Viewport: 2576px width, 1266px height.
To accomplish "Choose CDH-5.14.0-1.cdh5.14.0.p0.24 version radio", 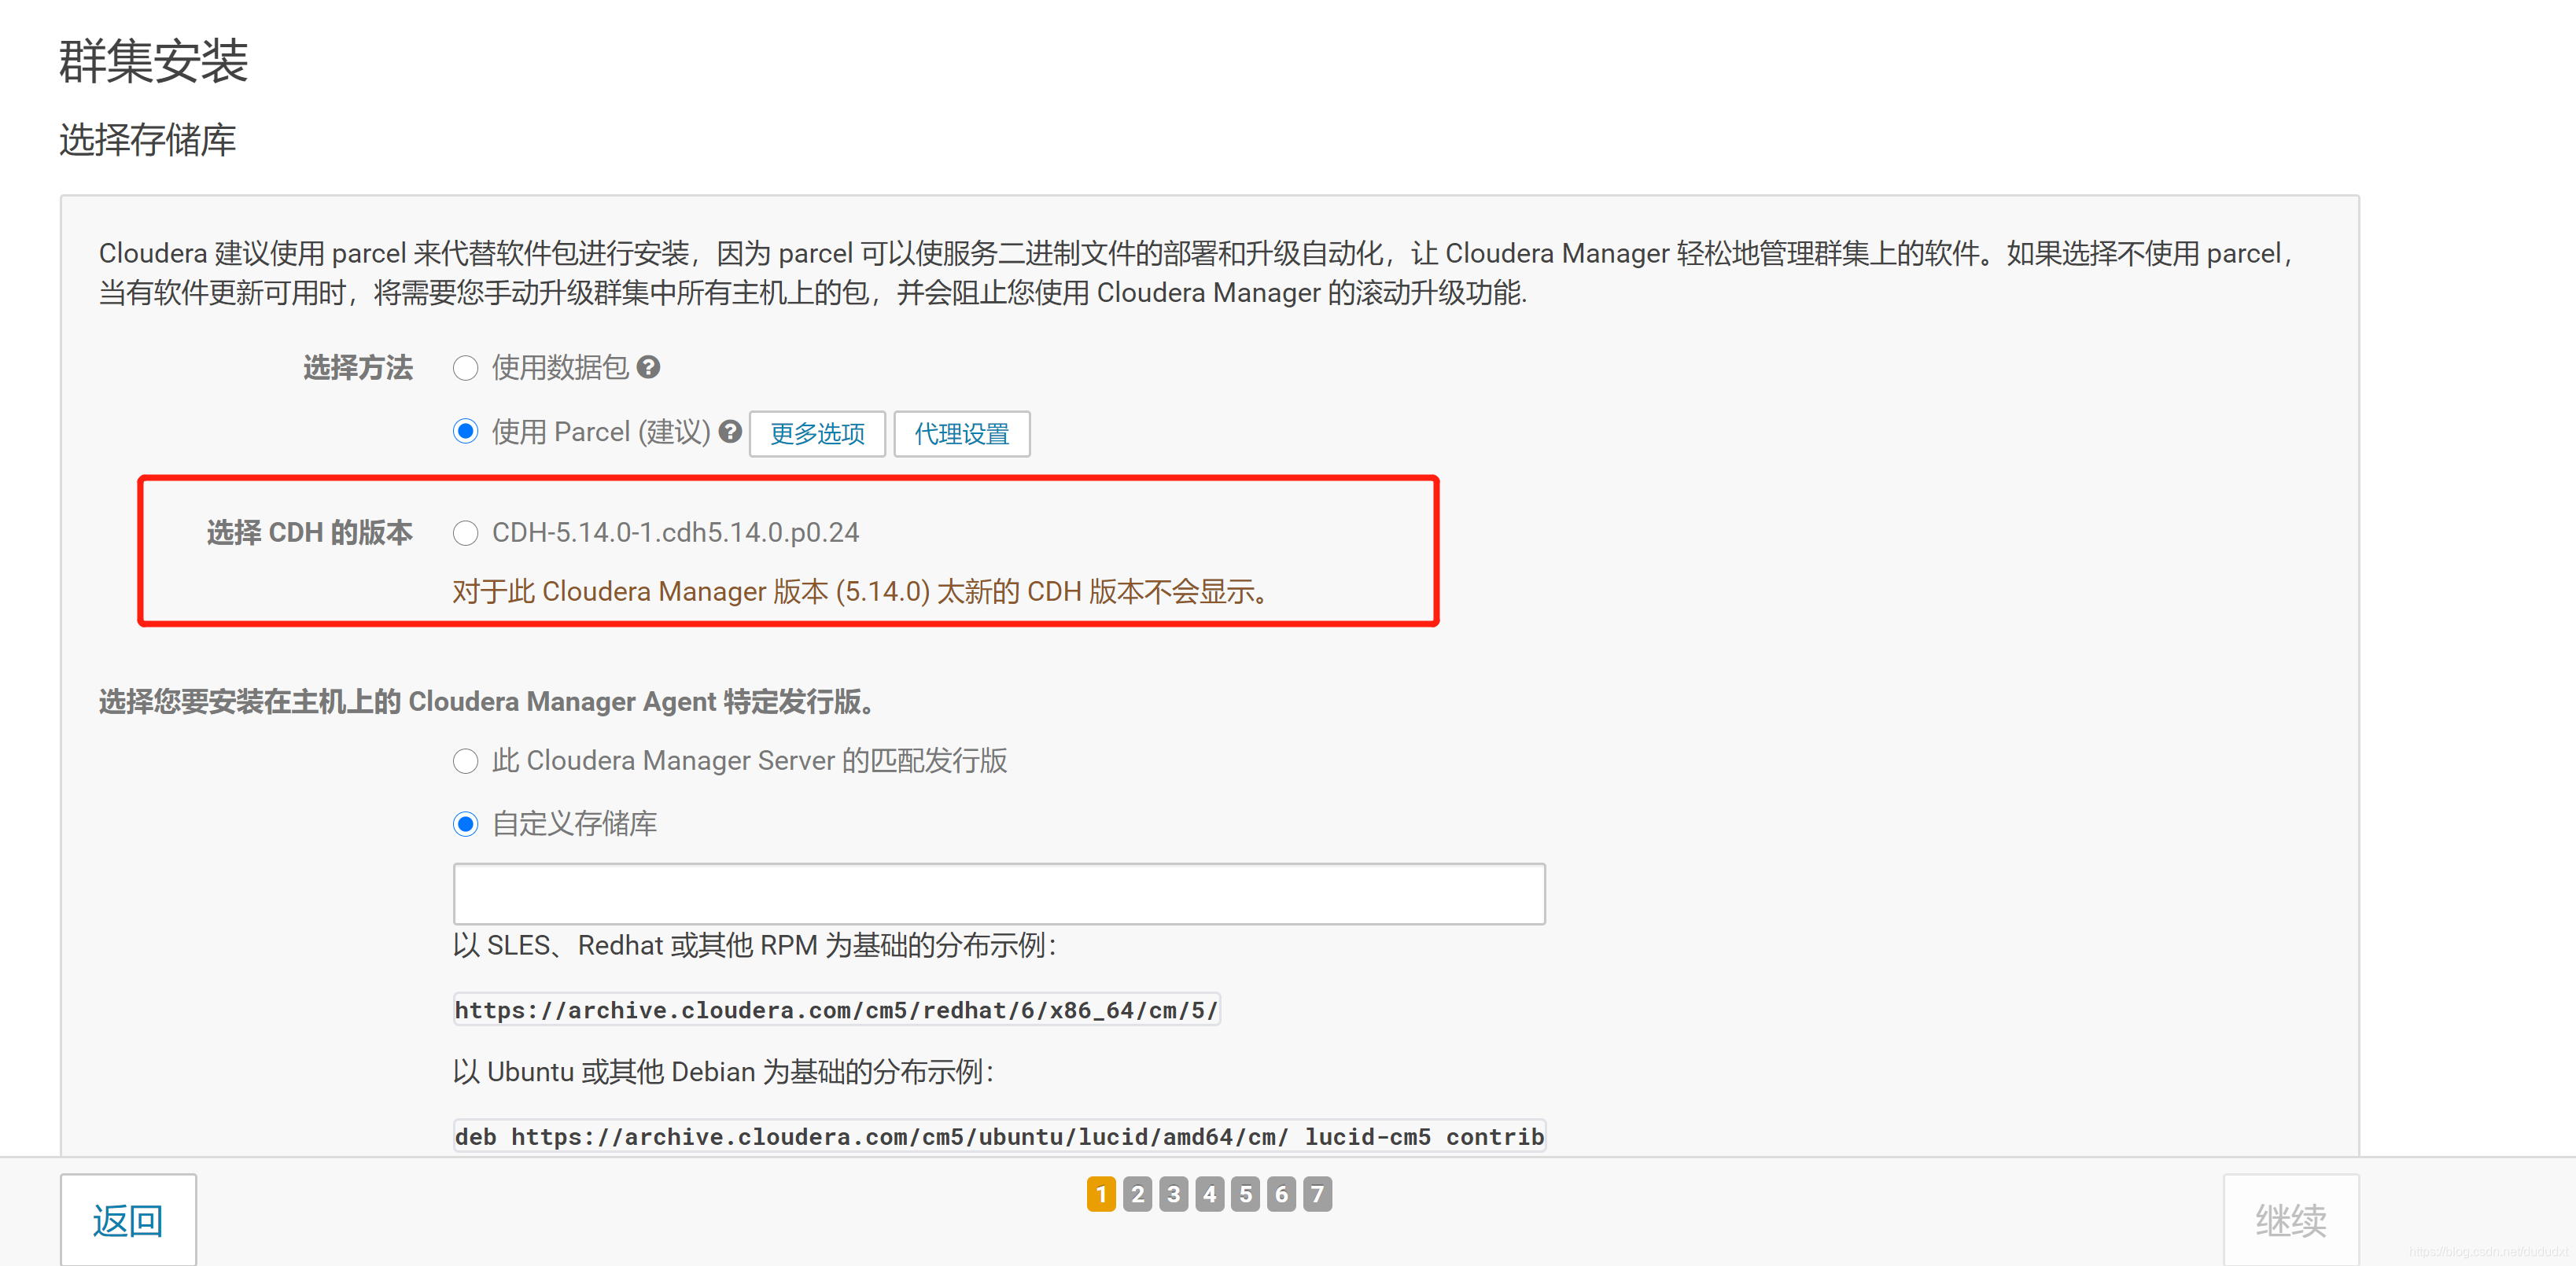I will coord(465,533).
